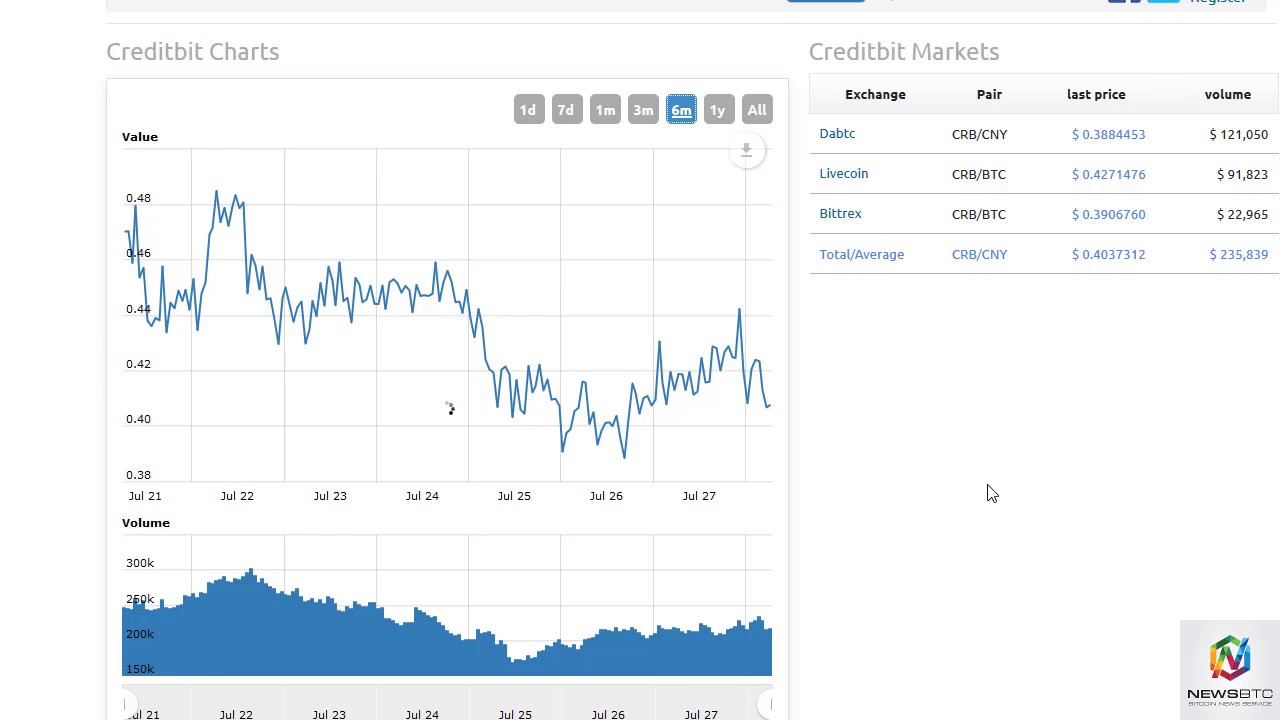The image size is (1280, 720).
Task: Click the Jul 26 label on value chart axis
Action: 606,495
